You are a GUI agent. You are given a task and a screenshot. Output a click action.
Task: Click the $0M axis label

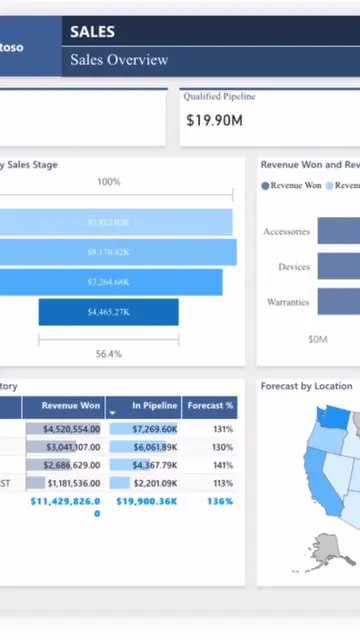pos(318,339)
